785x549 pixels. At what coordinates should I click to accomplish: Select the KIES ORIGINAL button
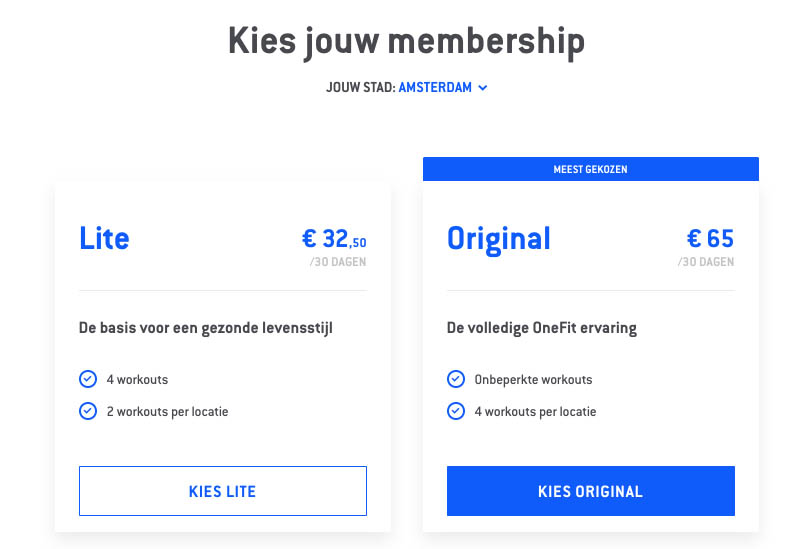(591, 491)
